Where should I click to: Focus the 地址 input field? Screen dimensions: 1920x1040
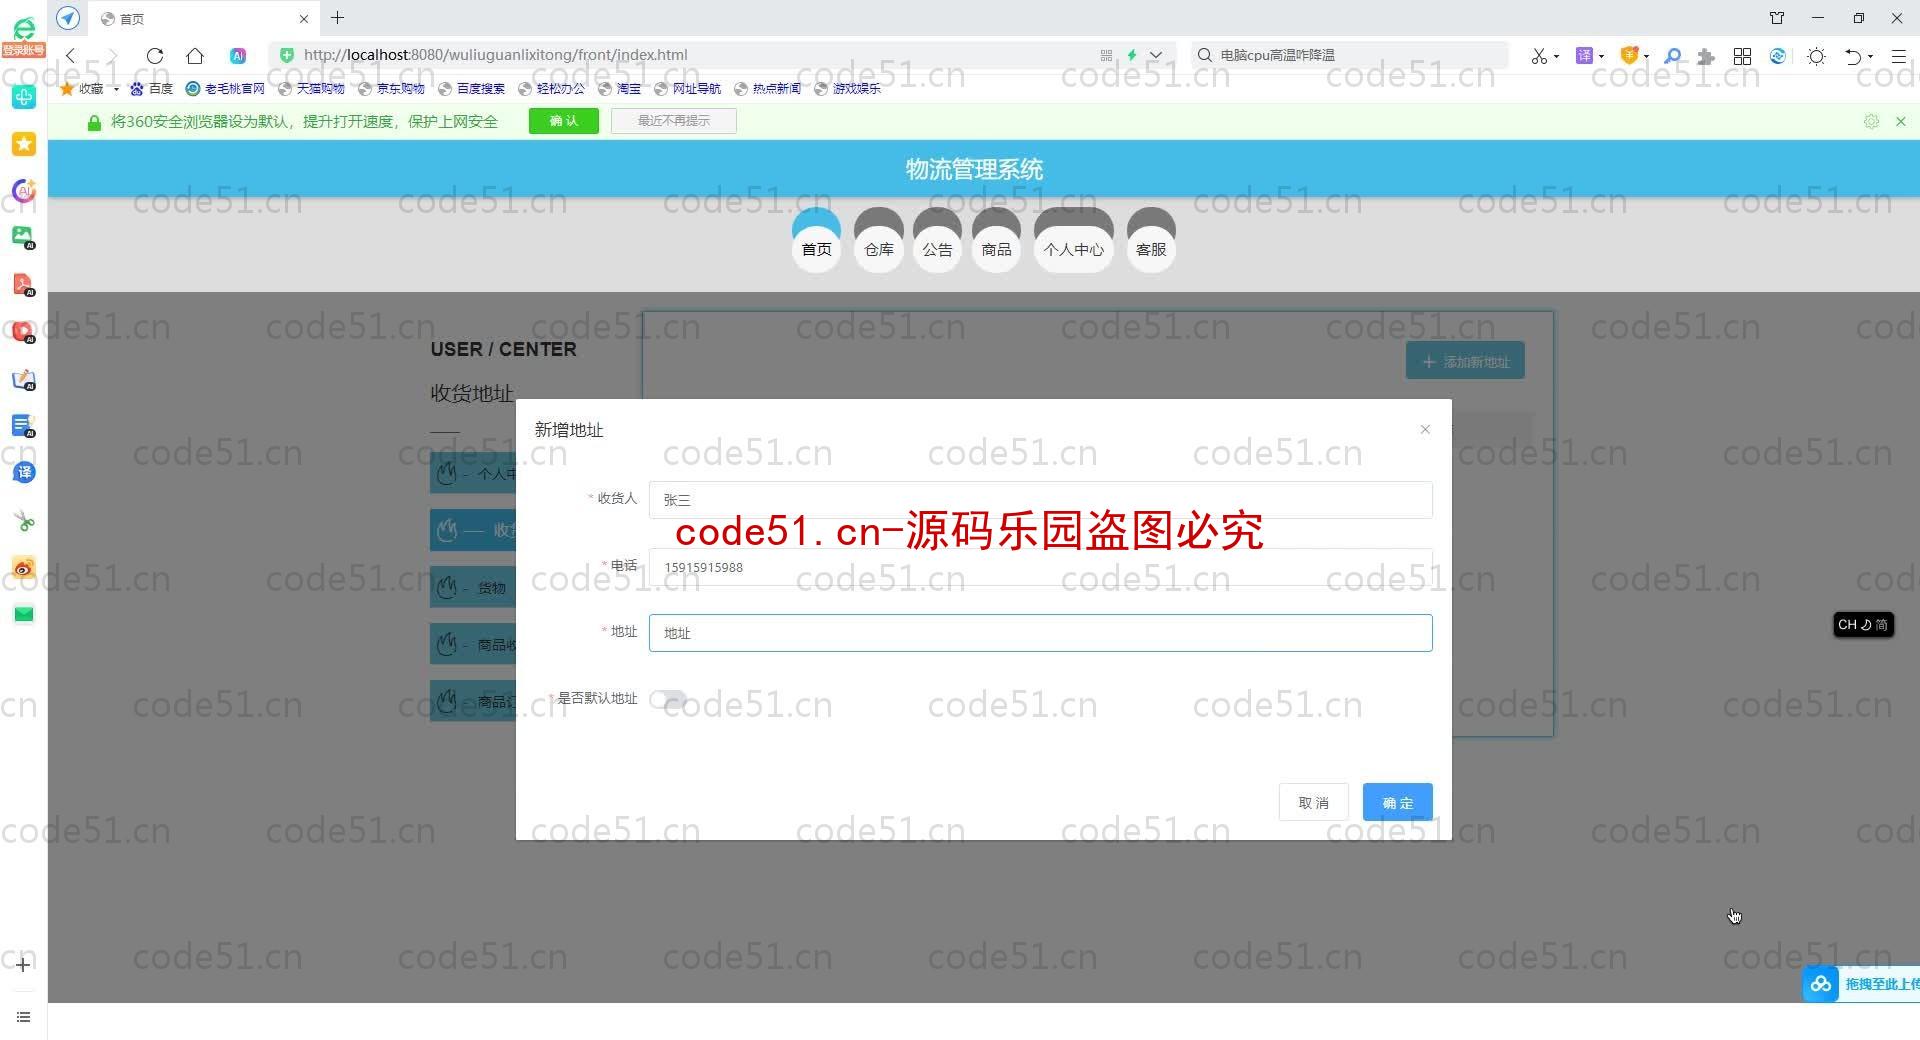1040,633
